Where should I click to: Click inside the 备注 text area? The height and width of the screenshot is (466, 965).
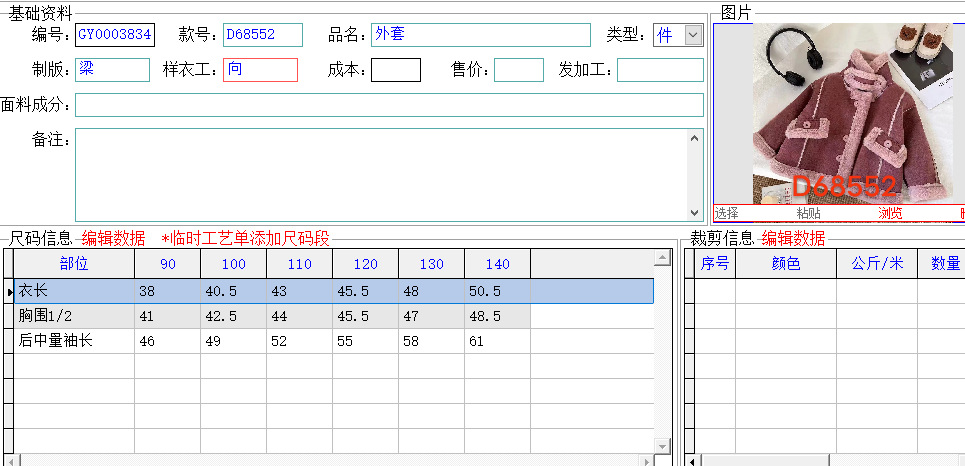382,175
